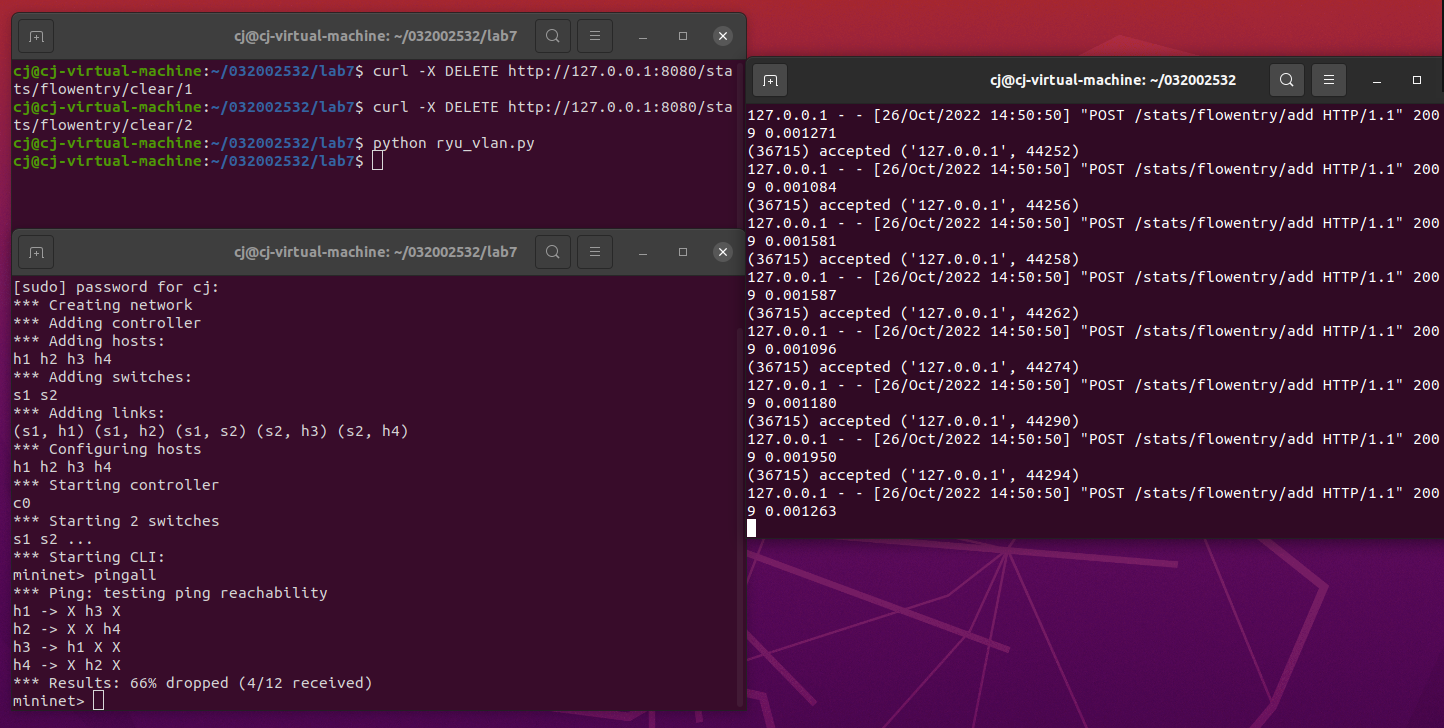Close the mininet terminal window
This screenshot has height=728, width=1444.
(x=723, y=252)
